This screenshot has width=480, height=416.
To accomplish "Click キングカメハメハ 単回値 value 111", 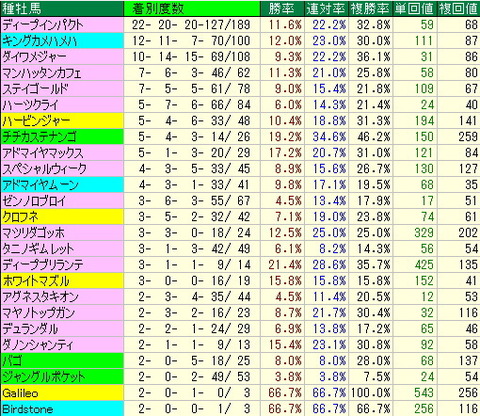I will [424, 41].
